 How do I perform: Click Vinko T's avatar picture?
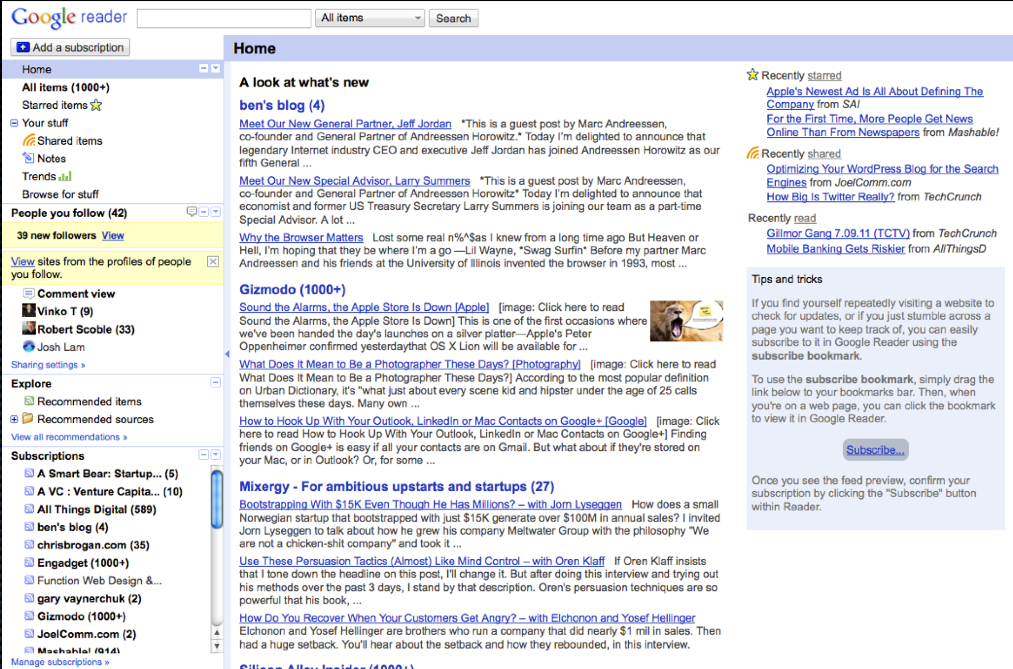point(28,311)
